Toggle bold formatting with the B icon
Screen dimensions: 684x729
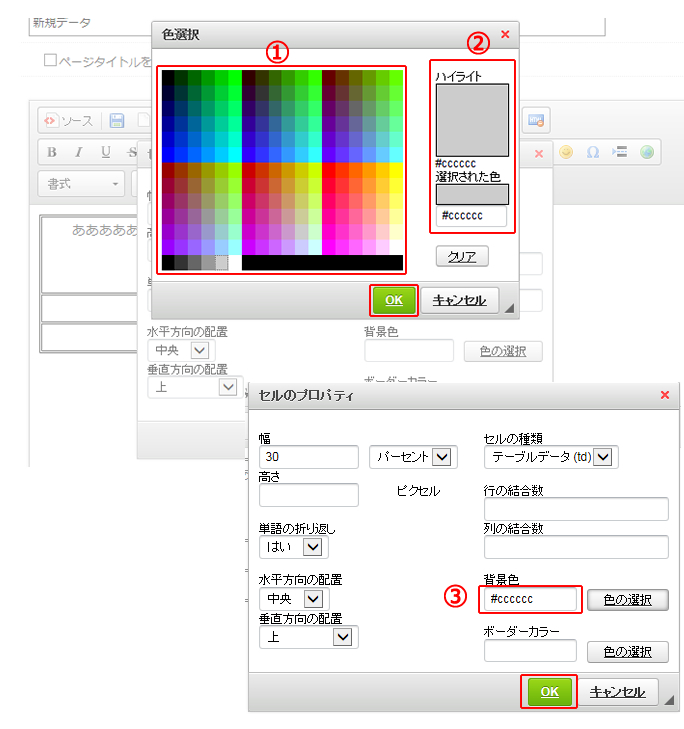tap(51, 152)
